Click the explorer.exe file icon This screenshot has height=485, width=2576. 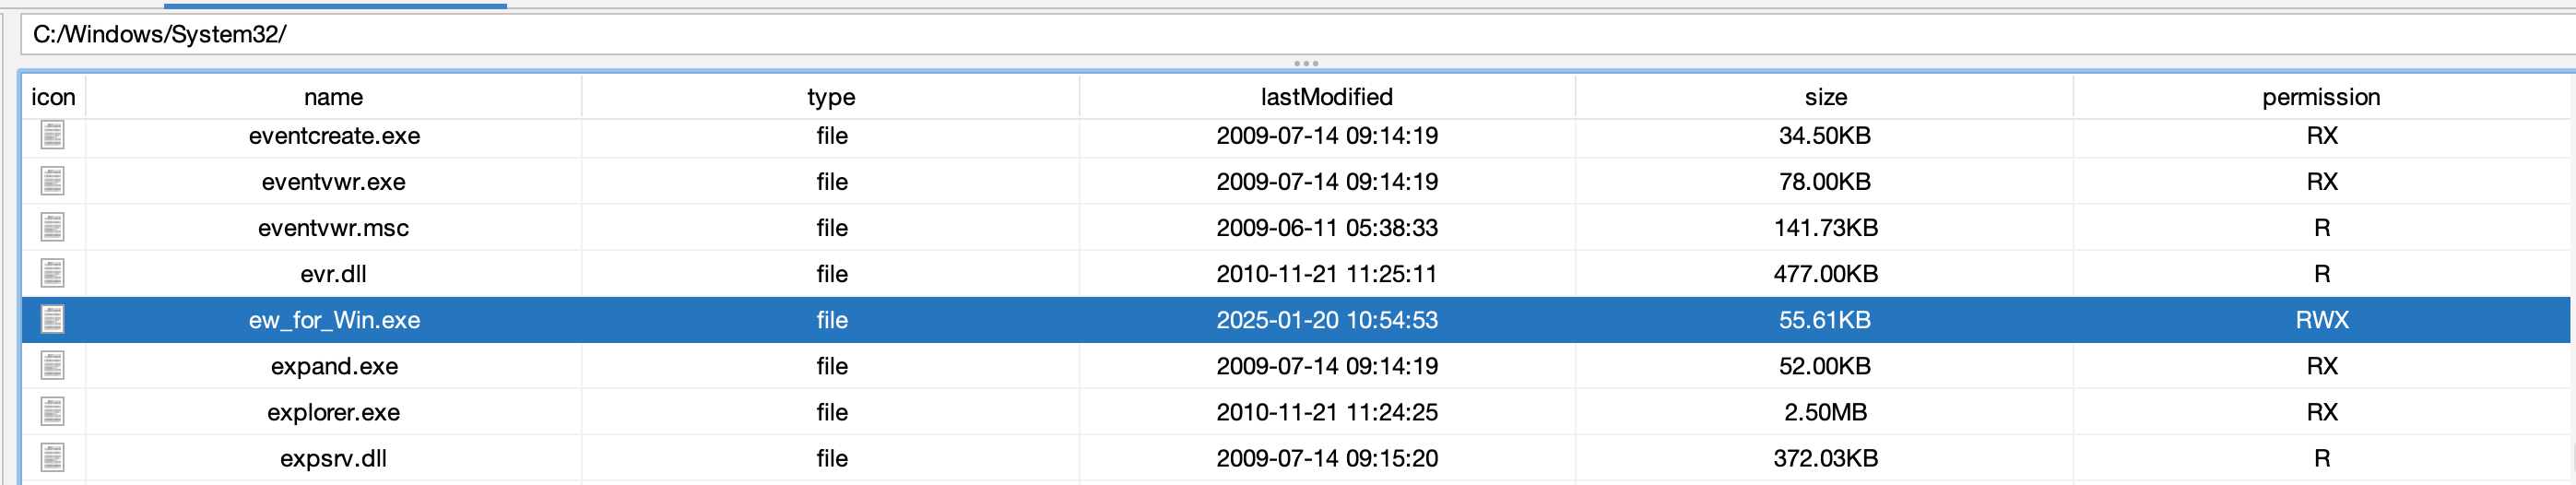(x=52, y=411)
